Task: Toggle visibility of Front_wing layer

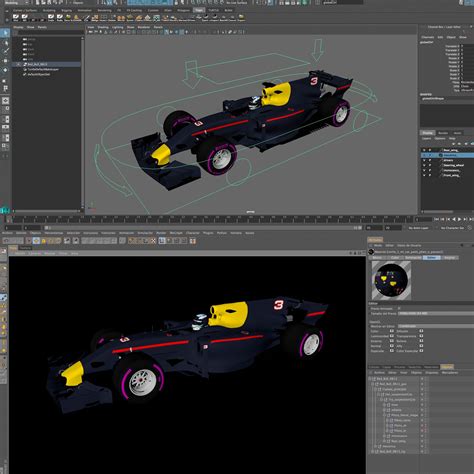Action: [424, 175]
